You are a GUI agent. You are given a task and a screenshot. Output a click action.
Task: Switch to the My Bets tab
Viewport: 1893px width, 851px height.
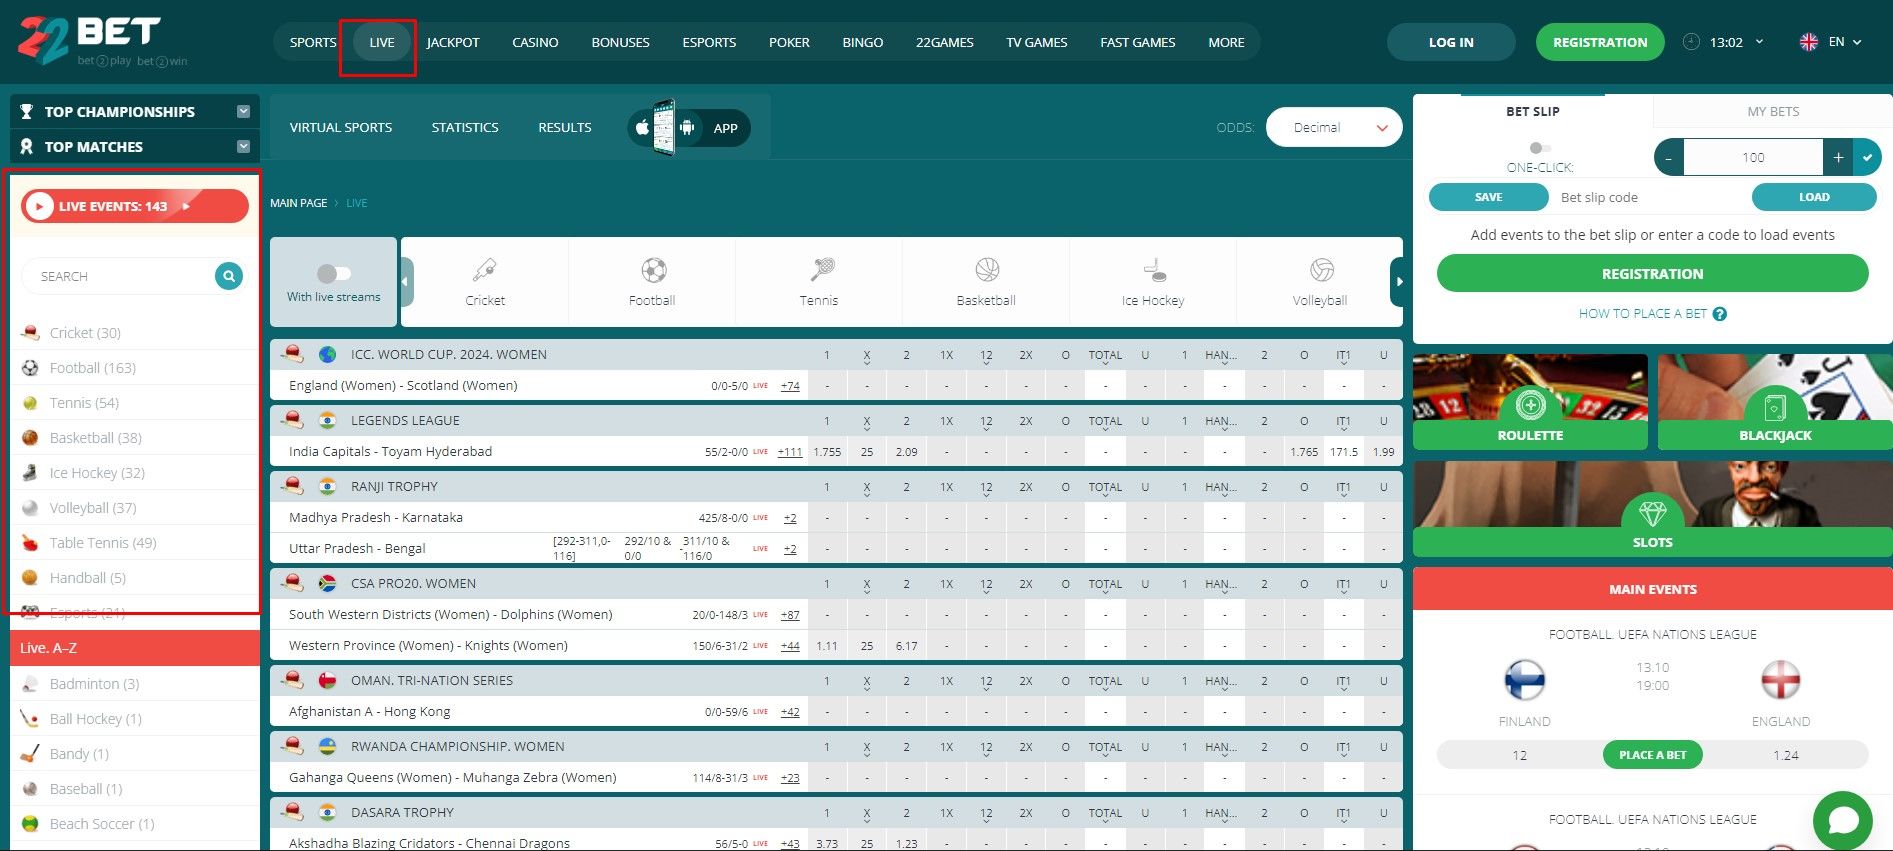pos(1772,111)
